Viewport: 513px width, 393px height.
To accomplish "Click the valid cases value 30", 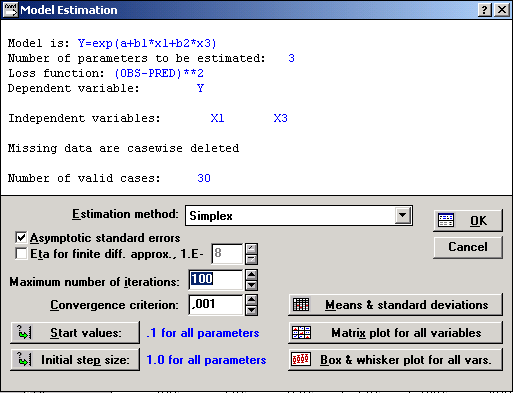I will point(204,178).
